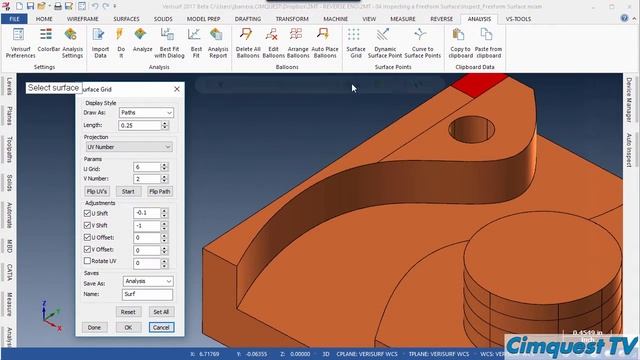Viewport: 640px width, 360px height.
Task: Open the Levels side panel tab
Action: [x=9, y=86]
